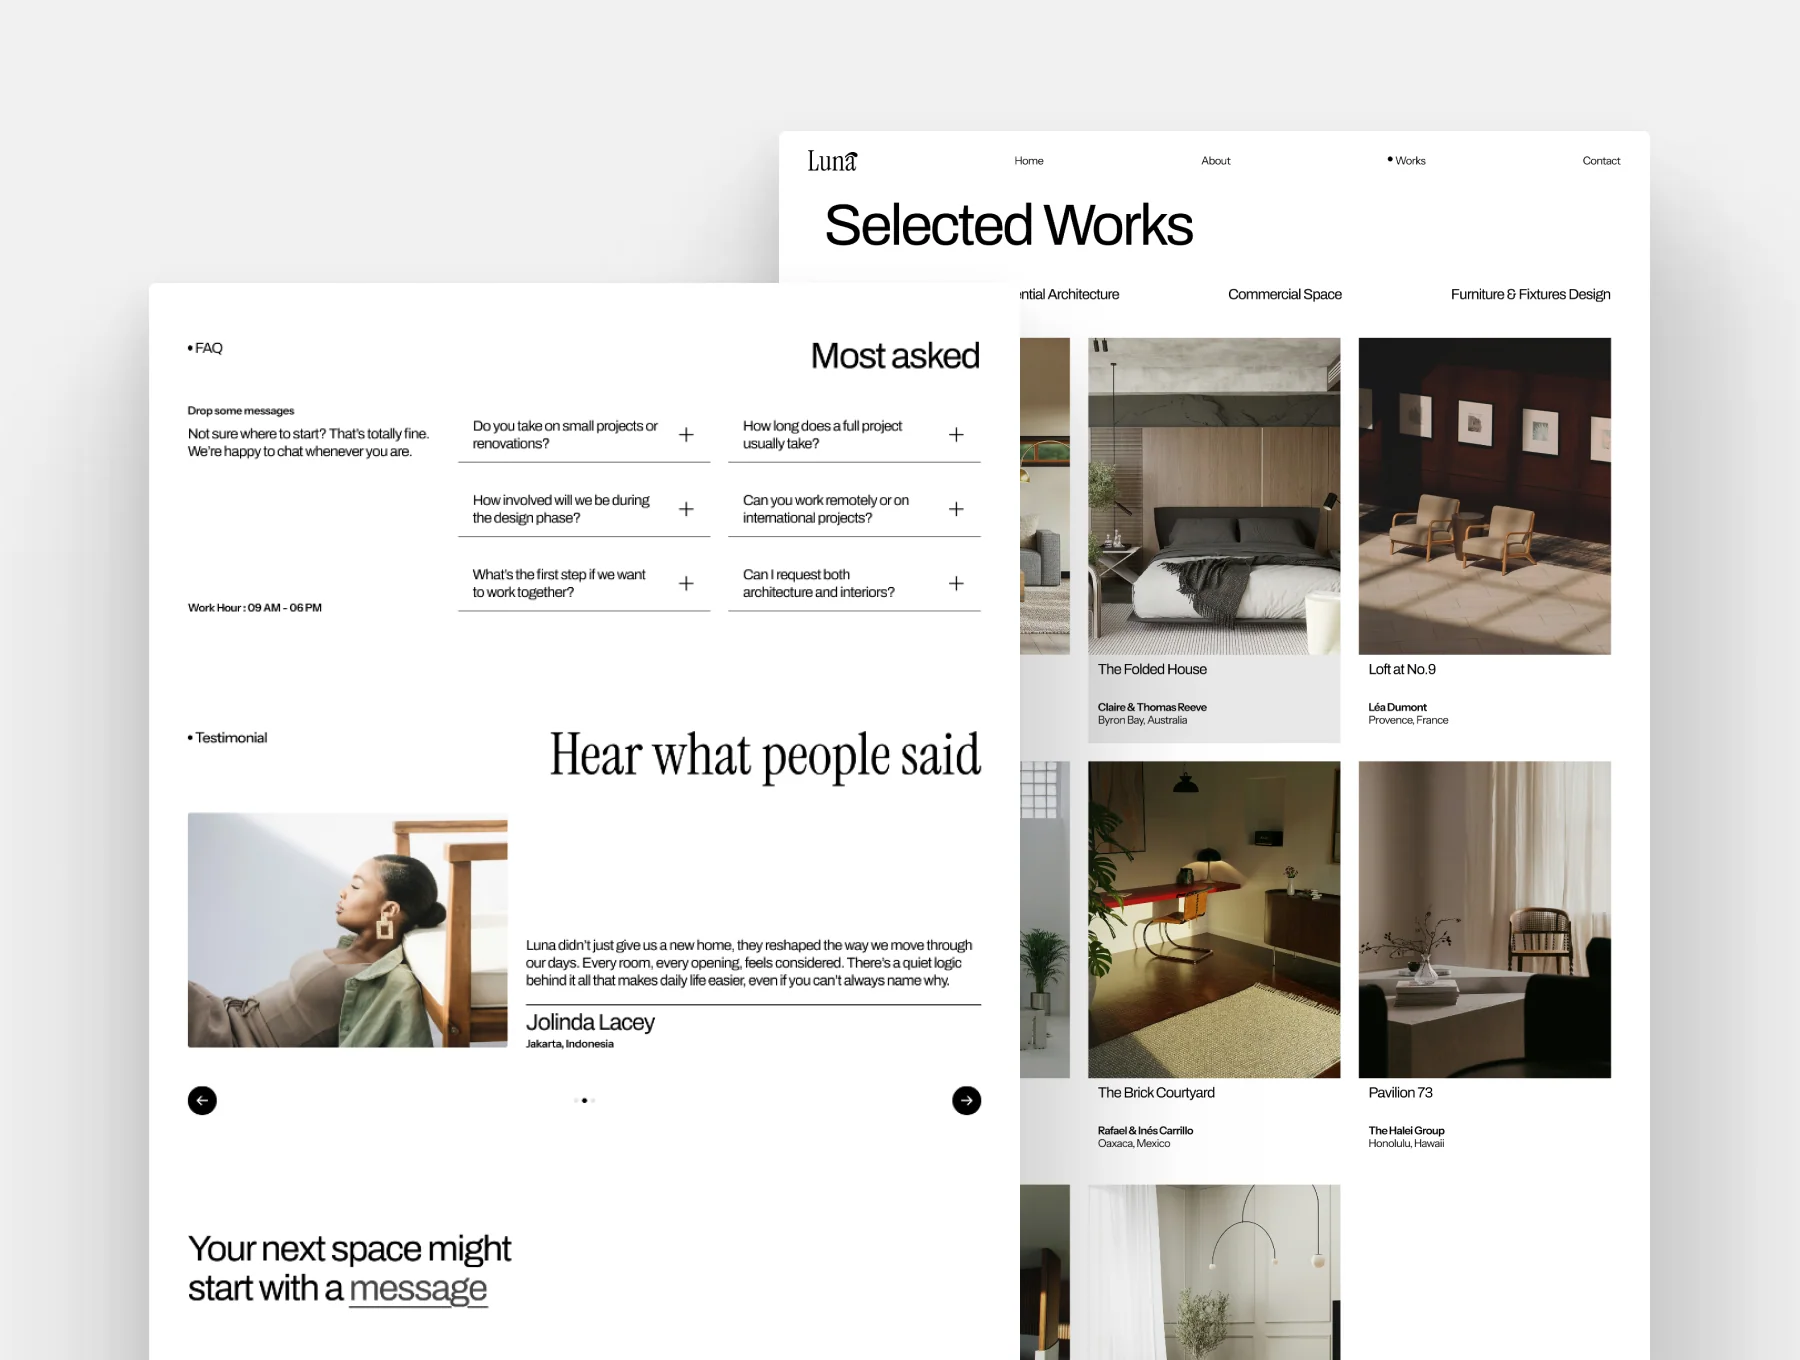Viewport: 1800px width, 1360px height.
Task: Open The Folded House project title
Action: 1152,669
